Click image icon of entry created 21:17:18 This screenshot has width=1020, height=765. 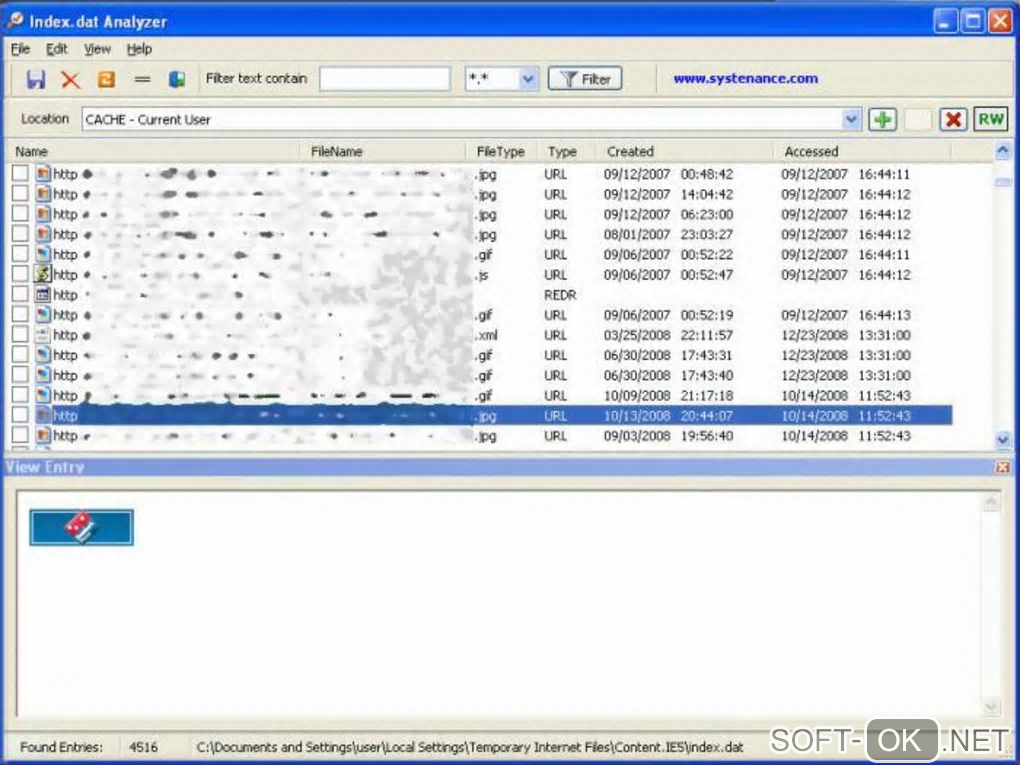tap(43, 395)
